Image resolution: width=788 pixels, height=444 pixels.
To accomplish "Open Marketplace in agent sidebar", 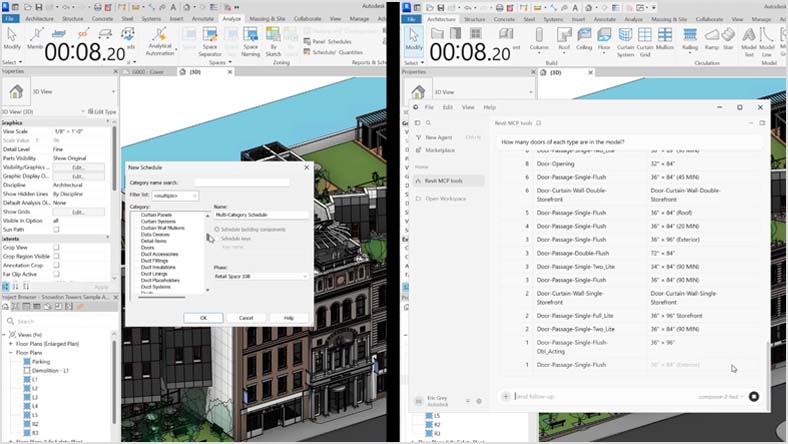I will [x=440, y=150].
